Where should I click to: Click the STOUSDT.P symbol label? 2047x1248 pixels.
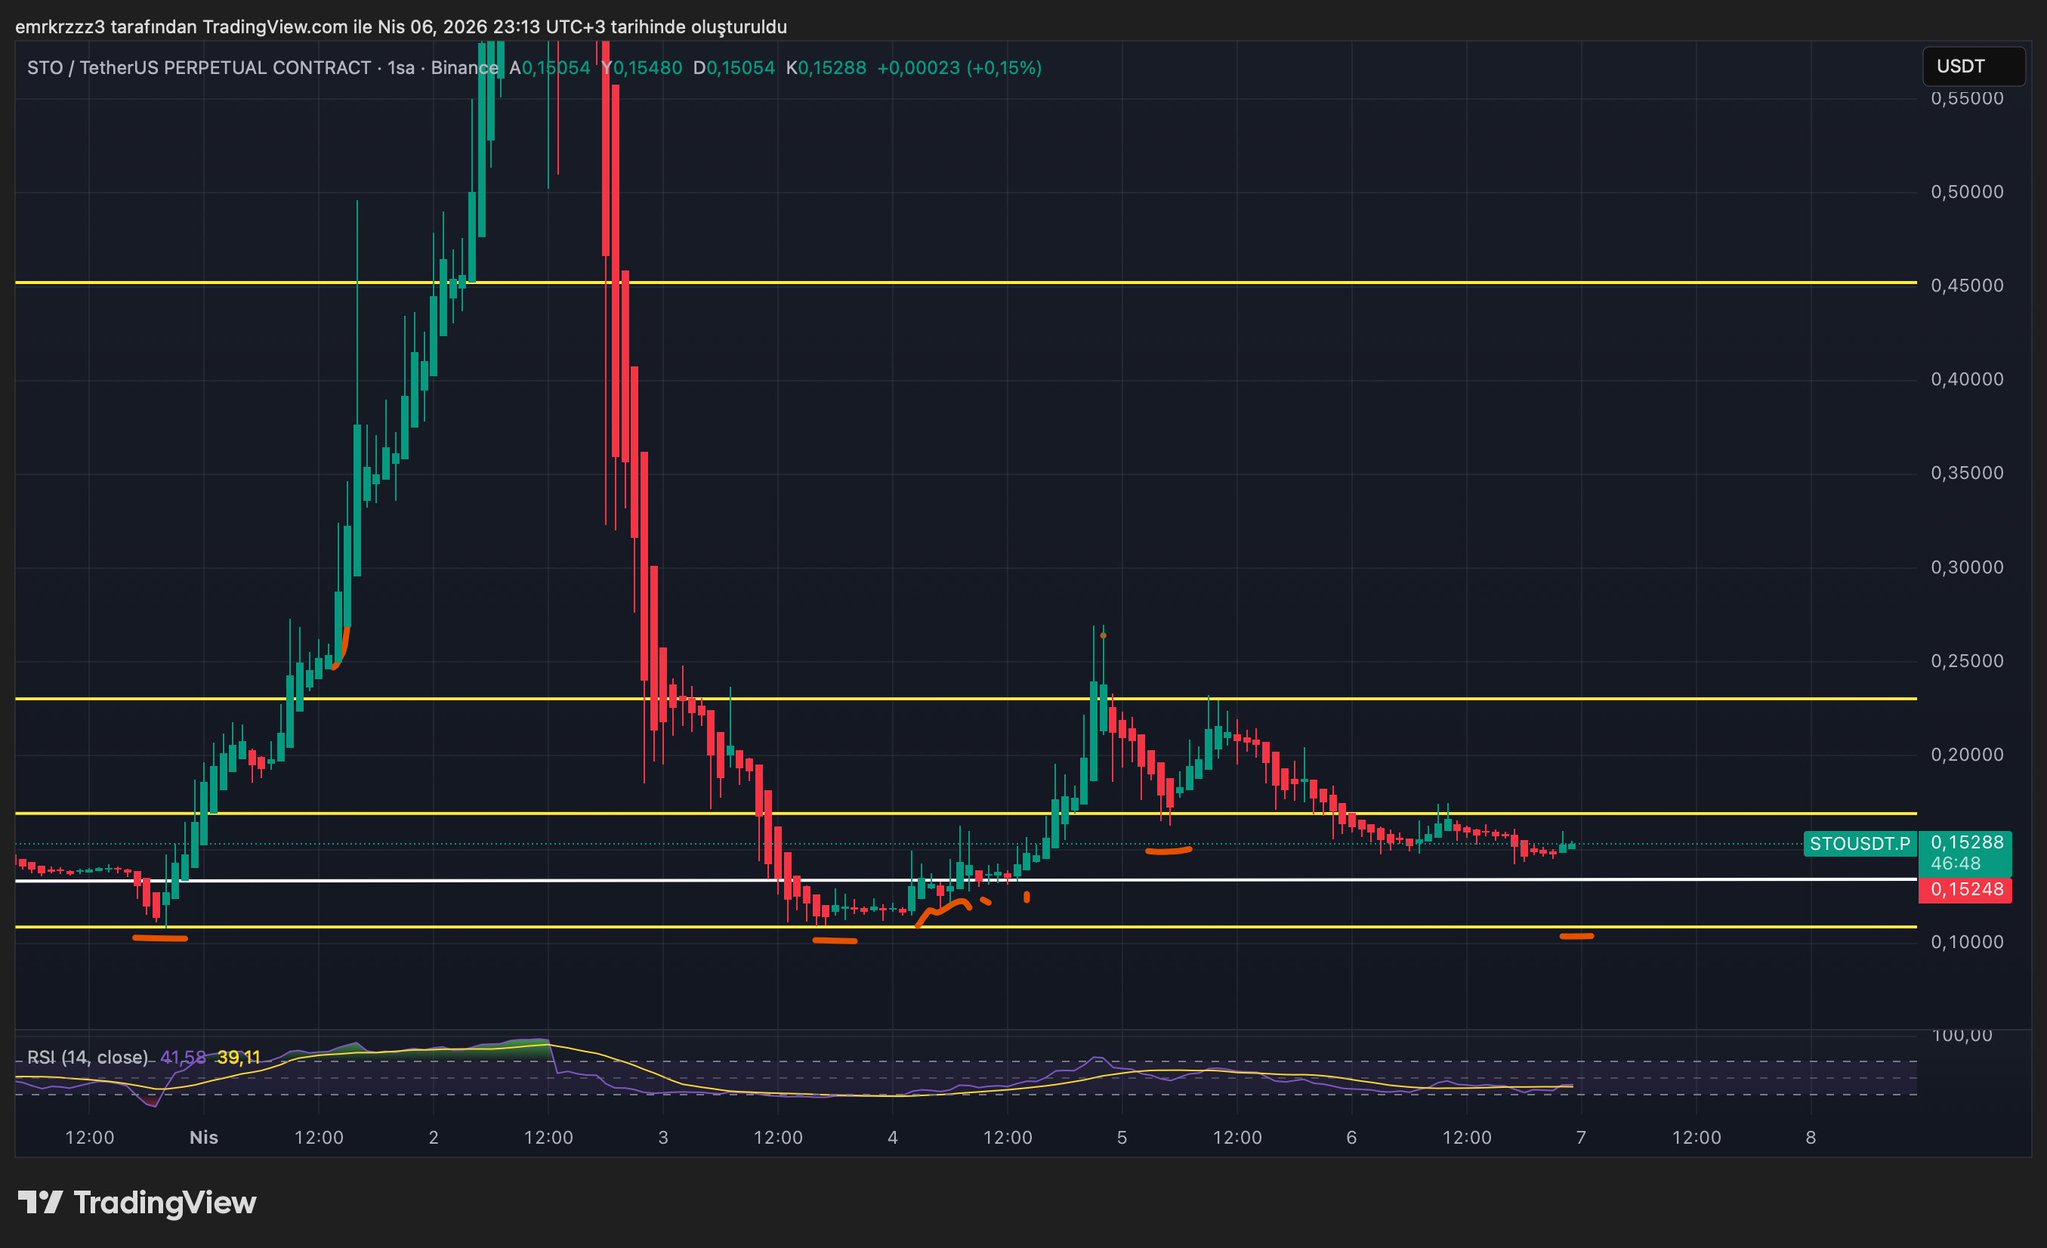[1859, 844]
